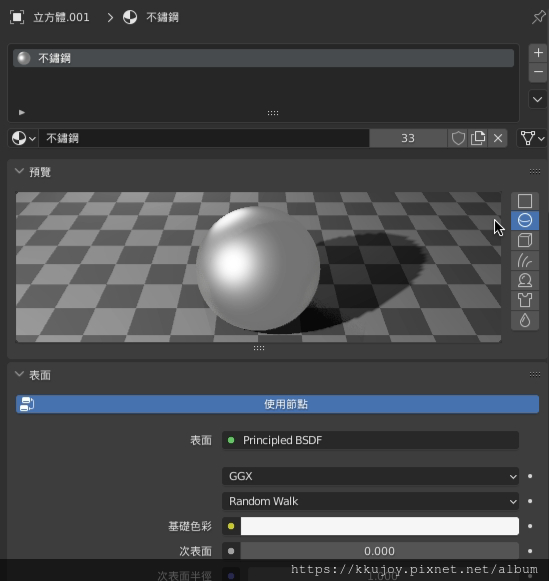Click the 使用節點 button
This screenshot has width=549, height=581.
tap(277, 404)
